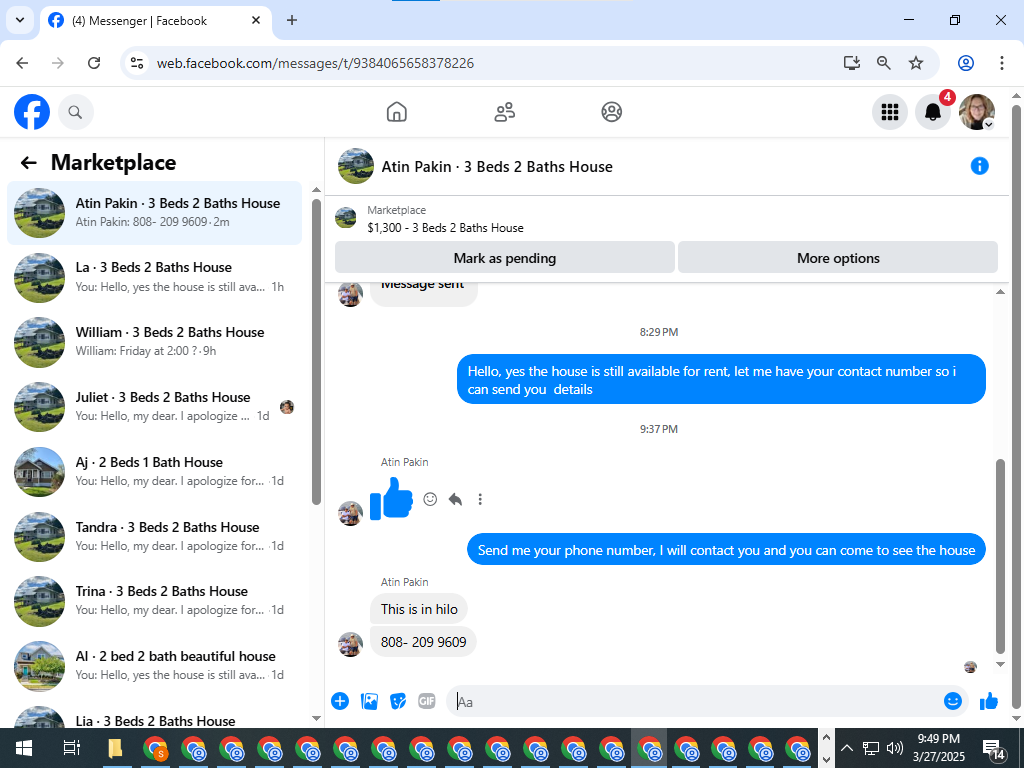
Task: Open account profile picture menu
Action: point(976,112)
